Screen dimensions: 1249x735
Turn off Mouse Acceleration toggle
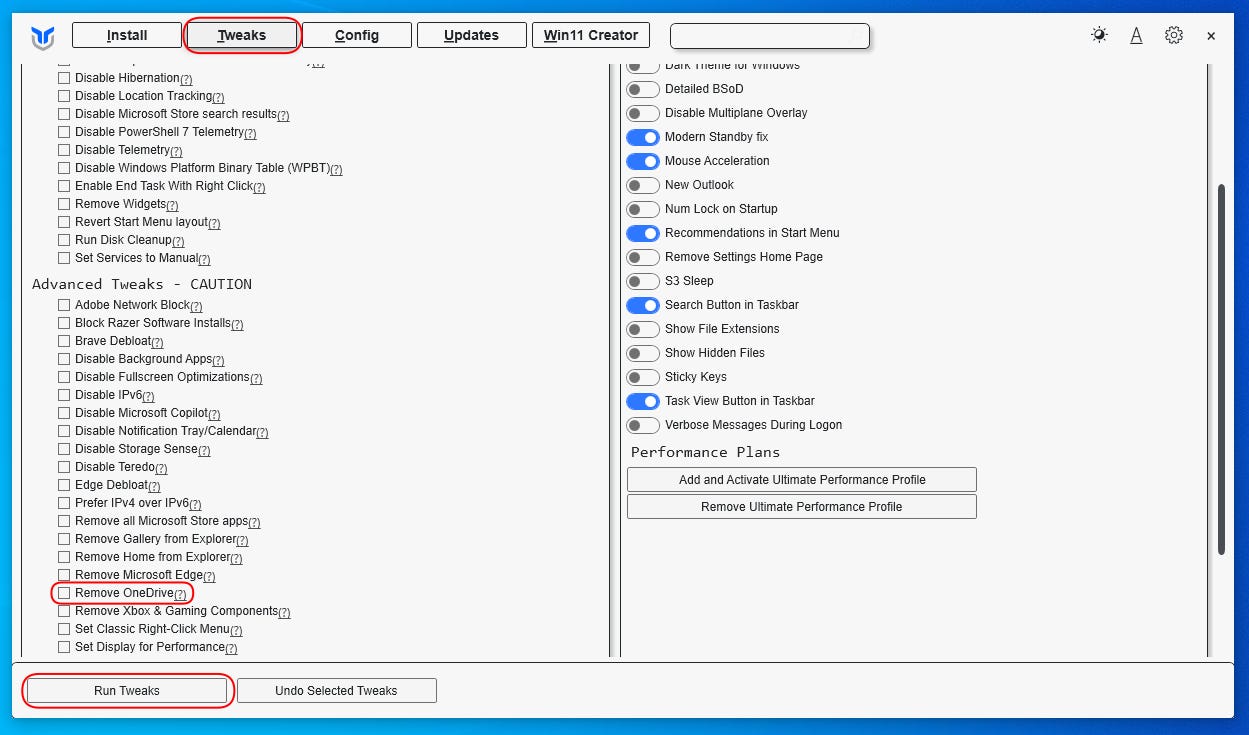point(643,161)
